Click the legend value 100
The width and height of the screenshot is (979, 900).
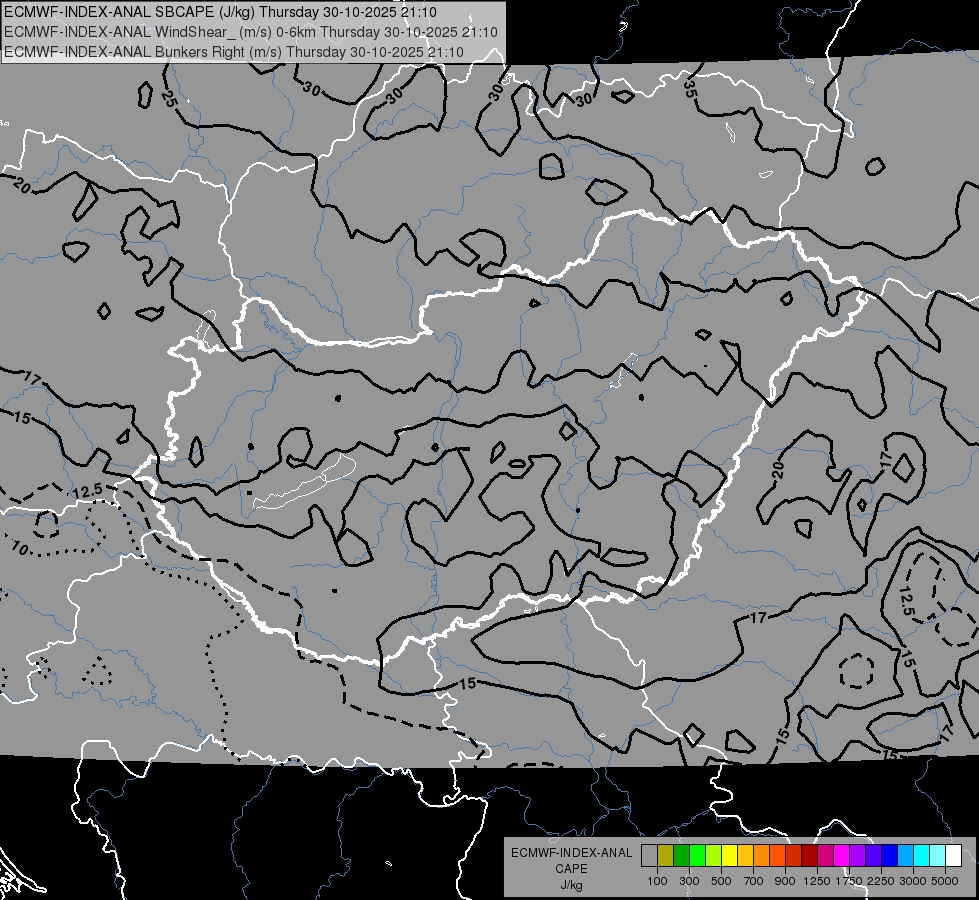(x=657, y=881)
